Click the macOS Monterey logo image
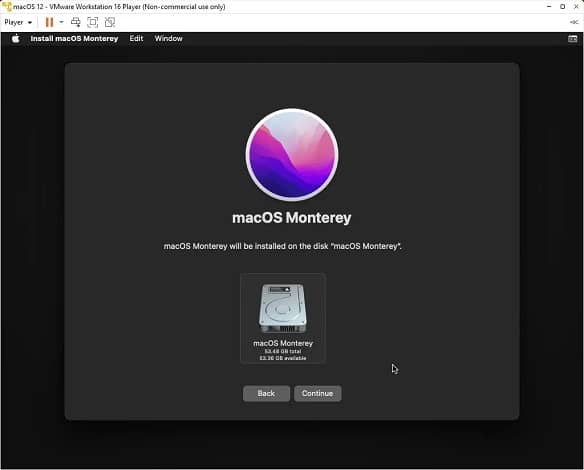 click(x=292, y=155)
